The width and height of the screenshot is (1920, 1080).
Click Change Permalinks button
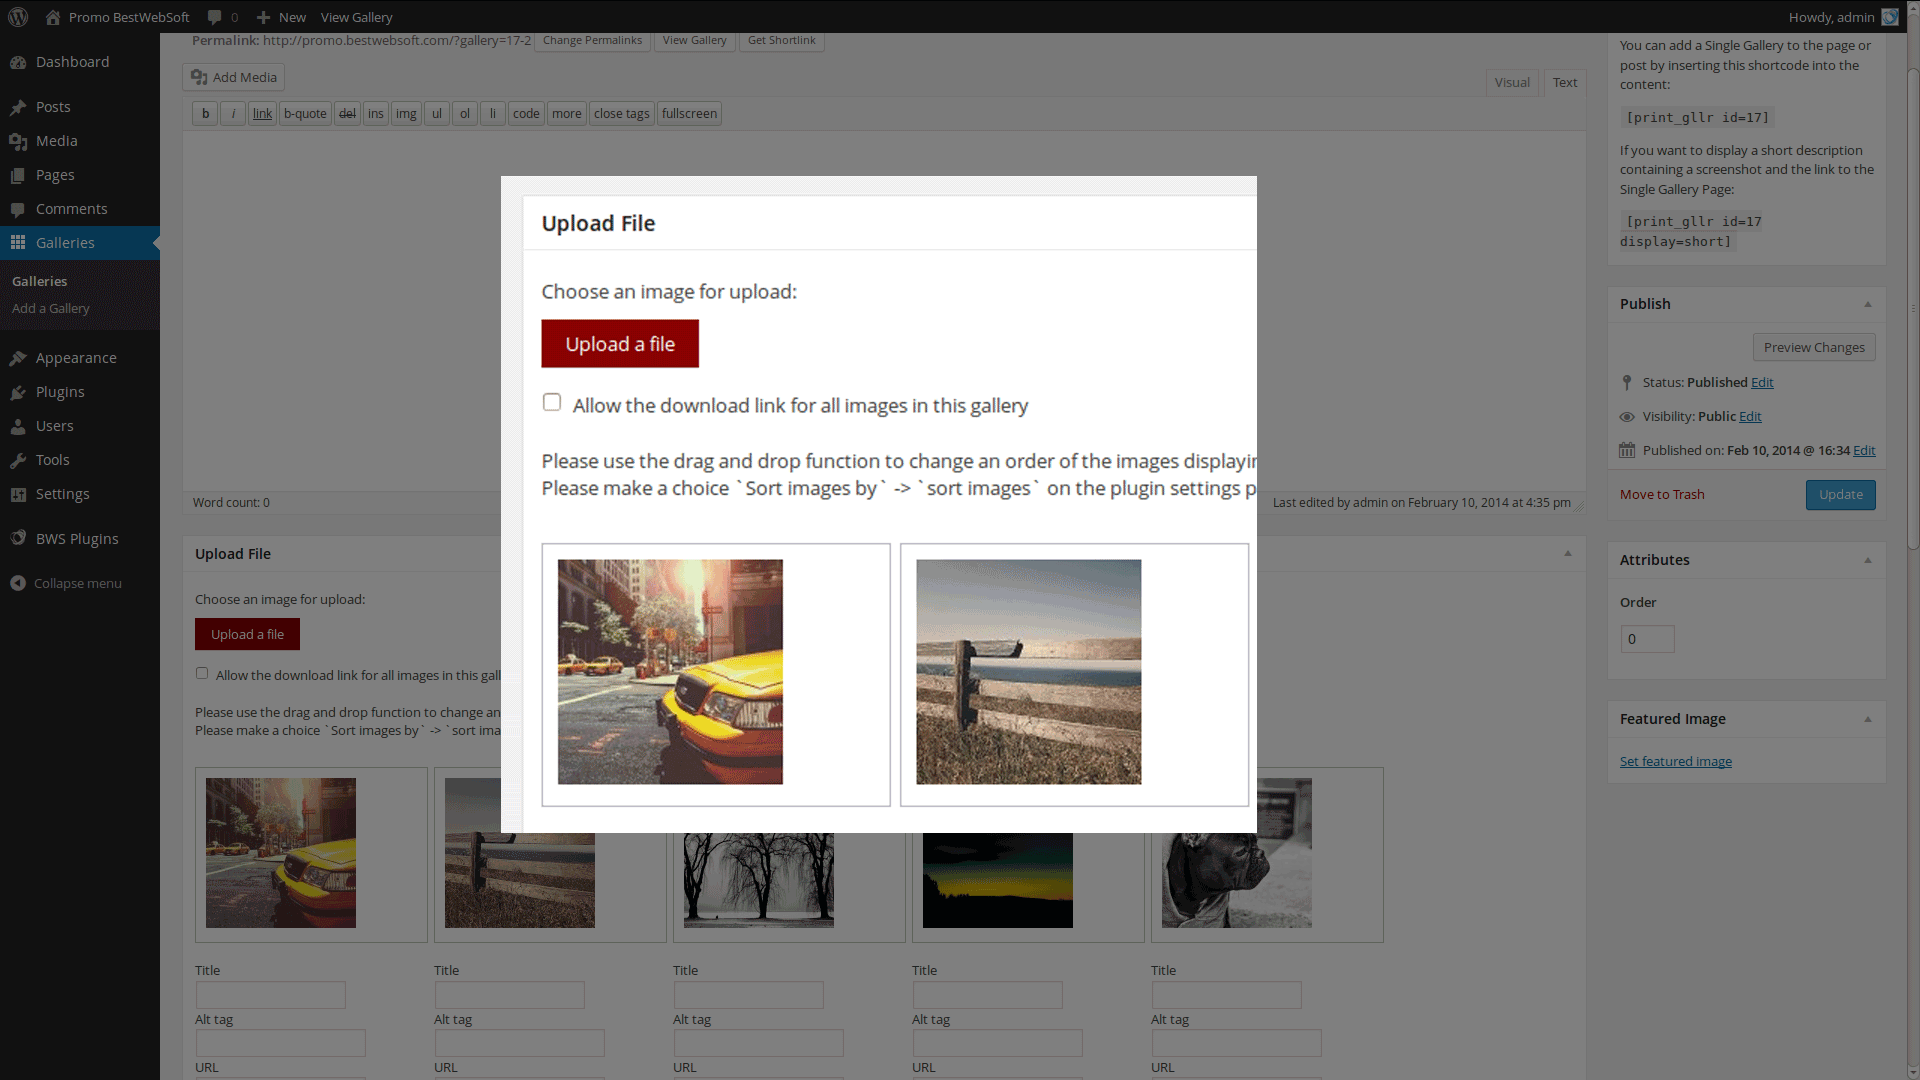pos(592,40)
